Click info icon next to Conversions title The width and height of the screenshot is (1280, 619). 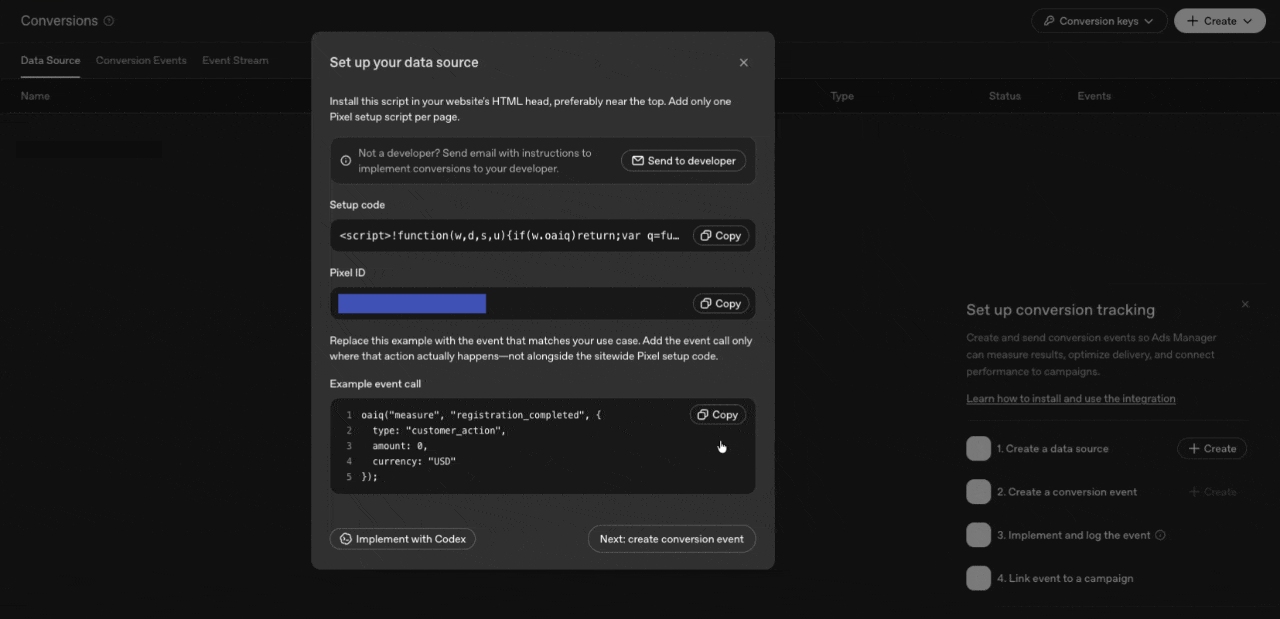(x=109, y=21)
